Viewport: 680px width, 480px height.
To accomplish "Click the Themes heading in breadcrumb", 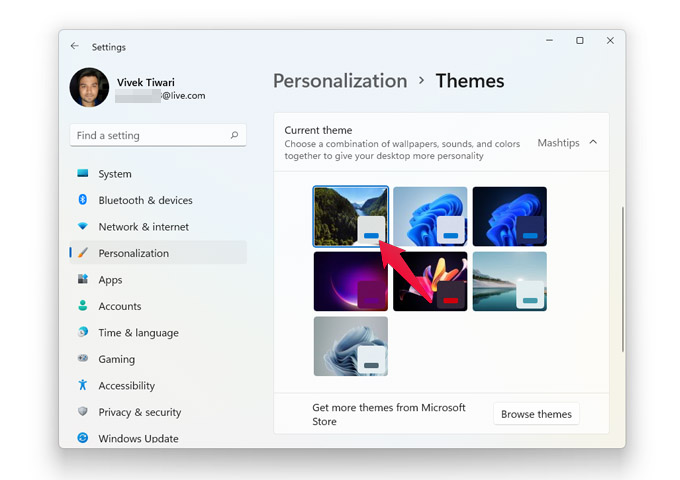I will point(470,81).
